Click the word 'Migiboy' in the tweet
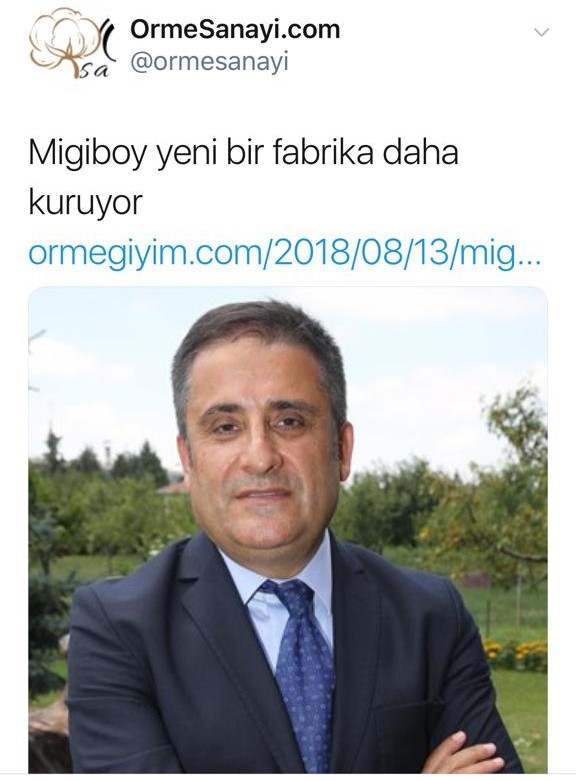This screenshot has width=576, height=781. point(88,153)
